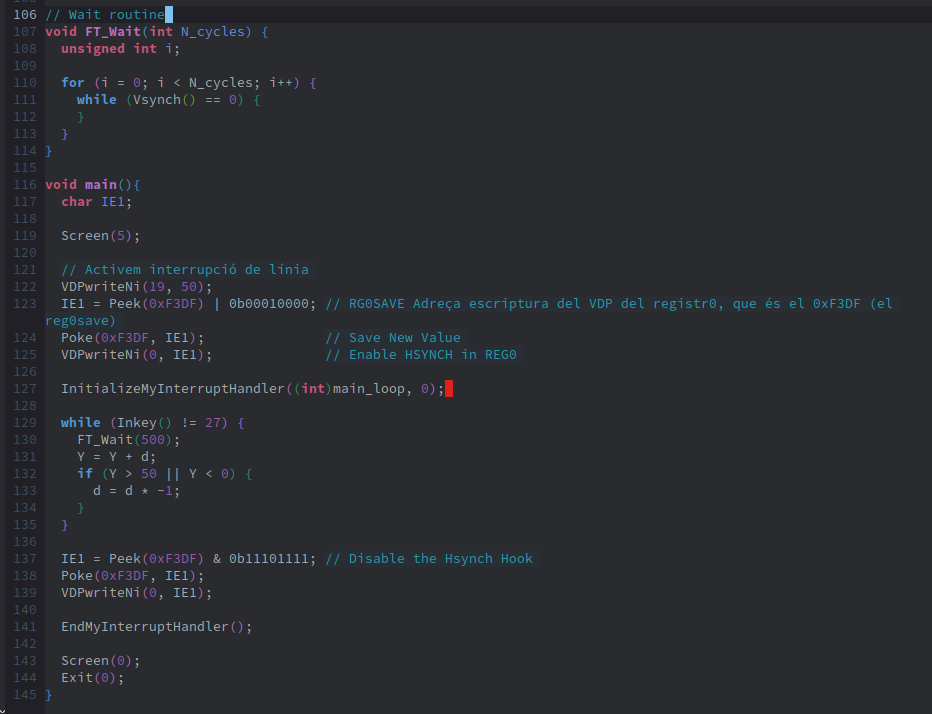The width and height of the screenshot is (932, 714).
Task: Click "while (Inkey() != 27) {" line
Action: coord(153,423)
